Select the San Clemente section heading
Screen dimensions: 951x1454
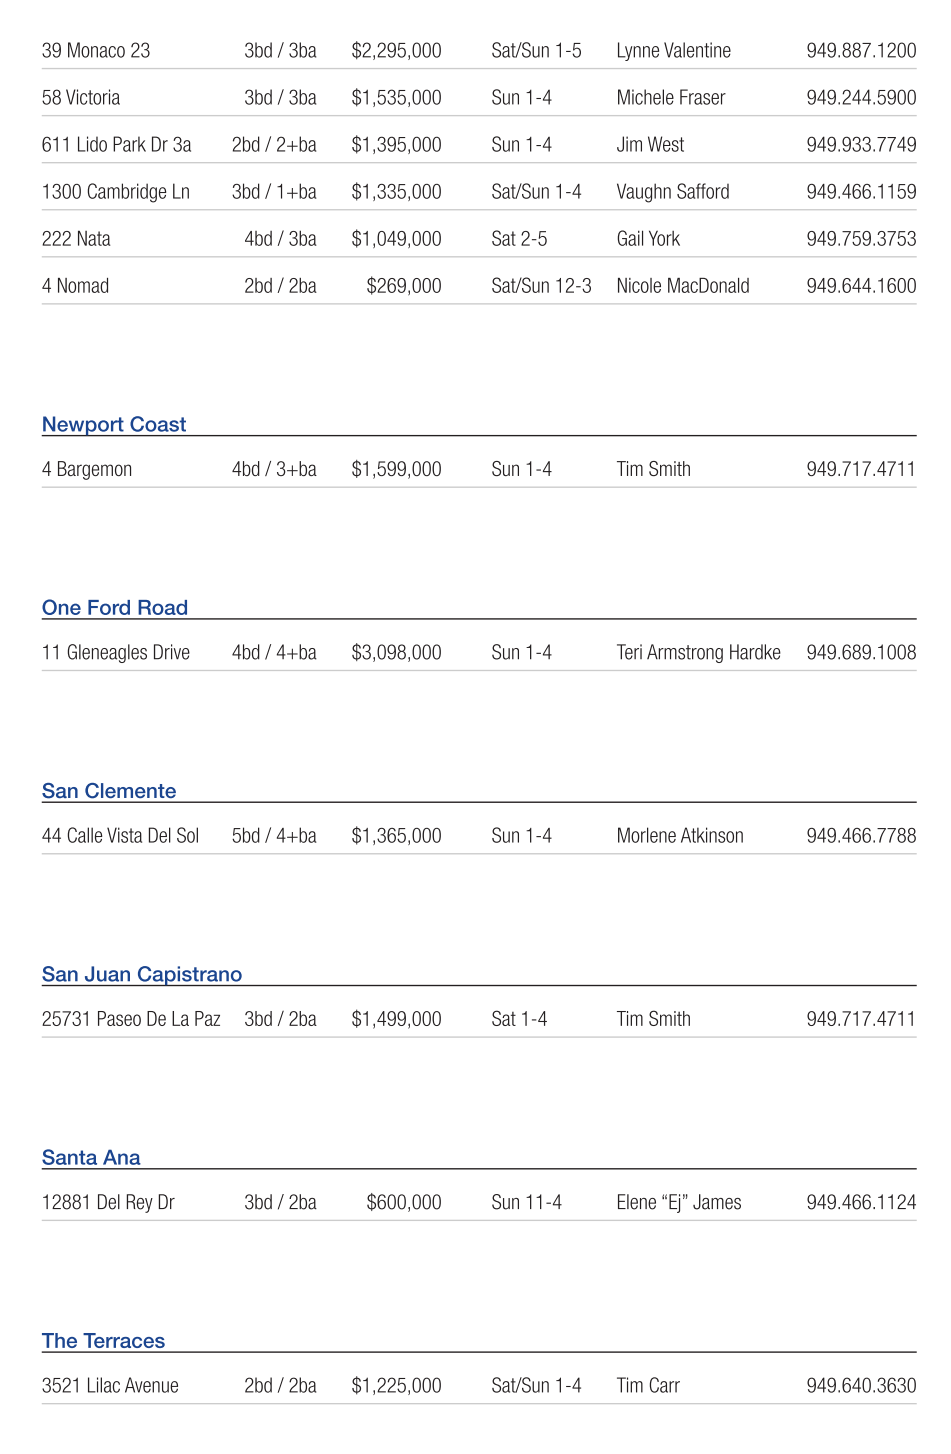point(109,791)
